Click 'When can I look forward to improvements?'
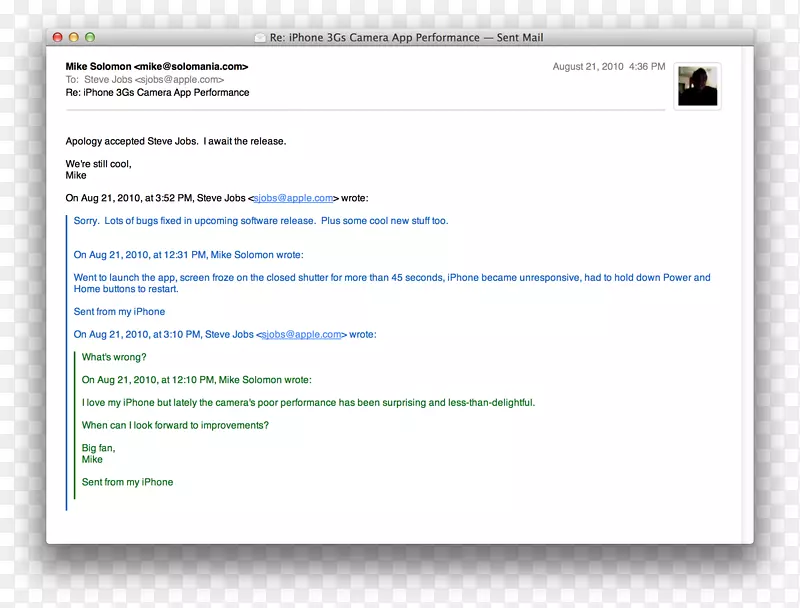Screen dimensions: 800x608 tap(175, 425)
